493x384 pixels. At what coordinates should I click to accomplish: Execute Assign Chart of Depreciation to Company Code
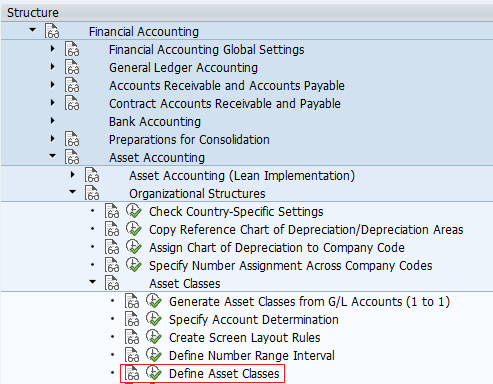pyautogui.click(x=134, y=247)
